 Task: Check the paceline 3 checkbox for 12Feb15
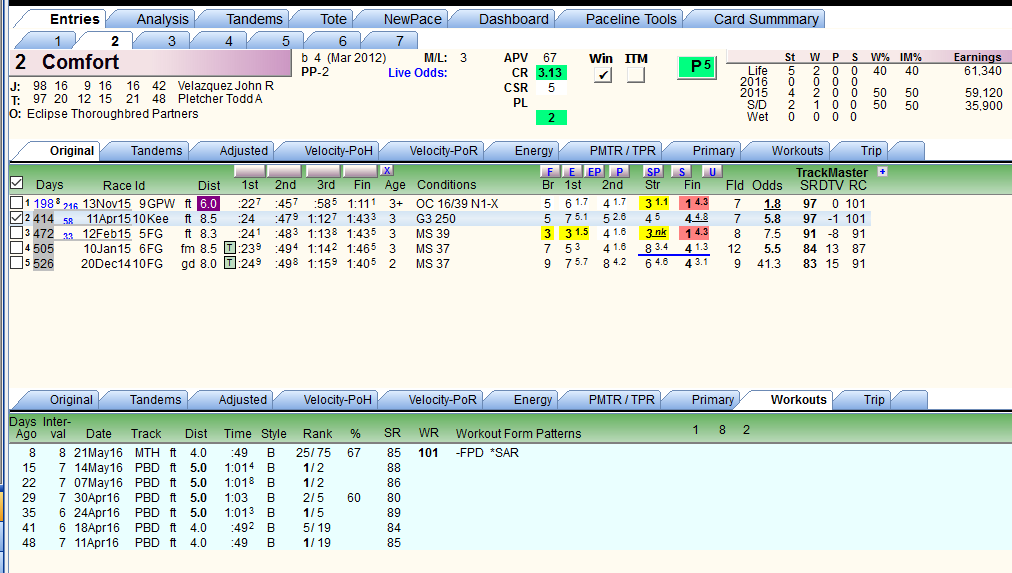(x=17, y=232)
